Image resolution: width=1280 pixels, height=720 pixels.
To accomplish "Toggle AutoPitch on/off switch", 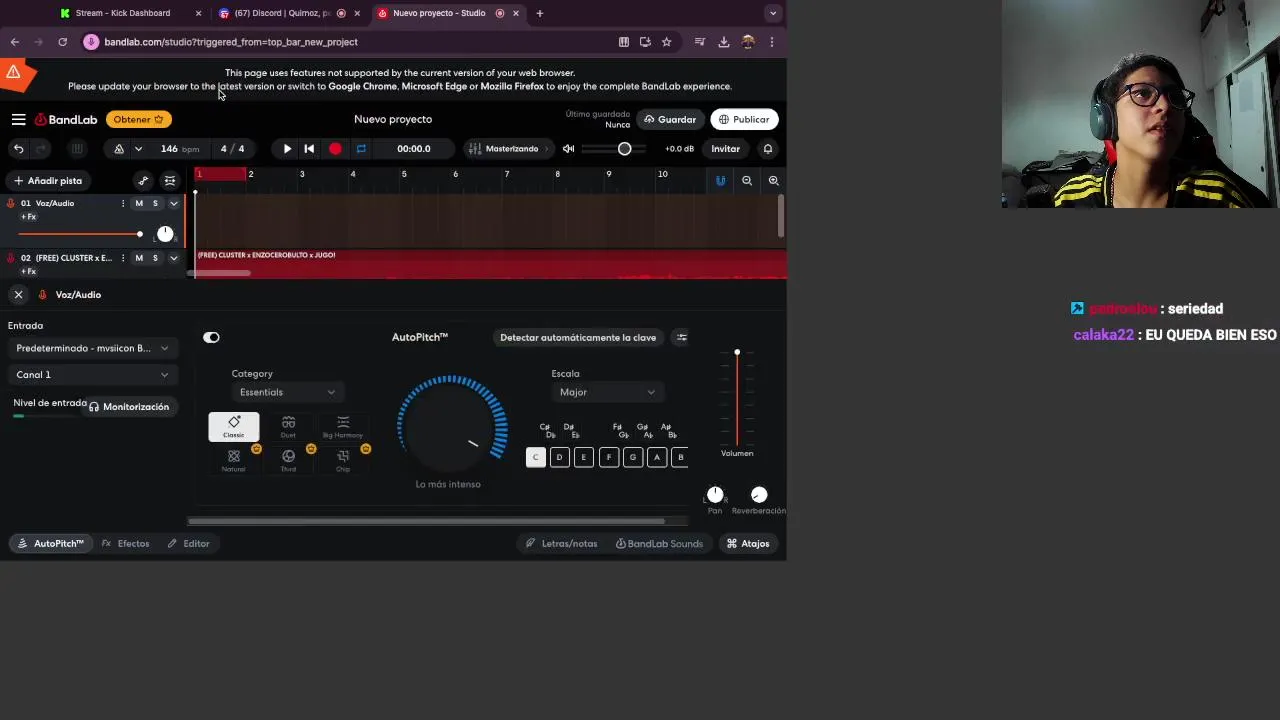I will 211,338.
